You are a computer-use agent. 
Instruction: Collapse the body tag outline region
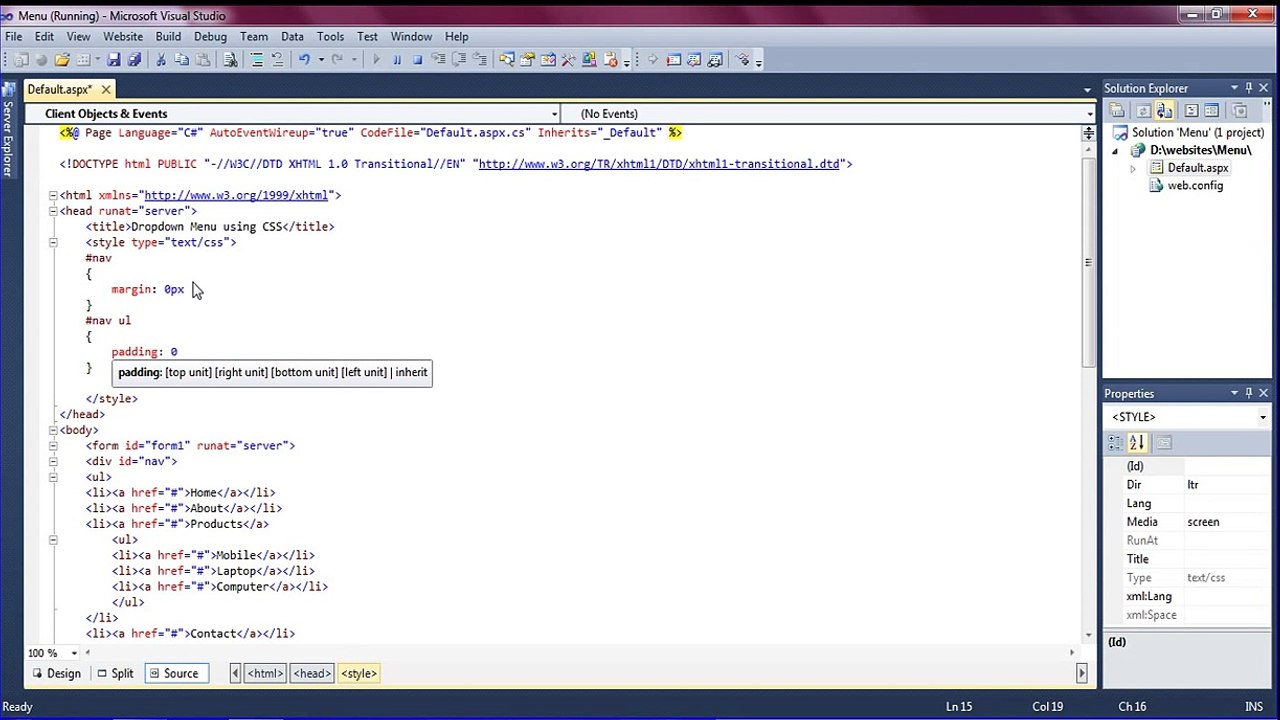pyautogui.click(x=53, y=430)
